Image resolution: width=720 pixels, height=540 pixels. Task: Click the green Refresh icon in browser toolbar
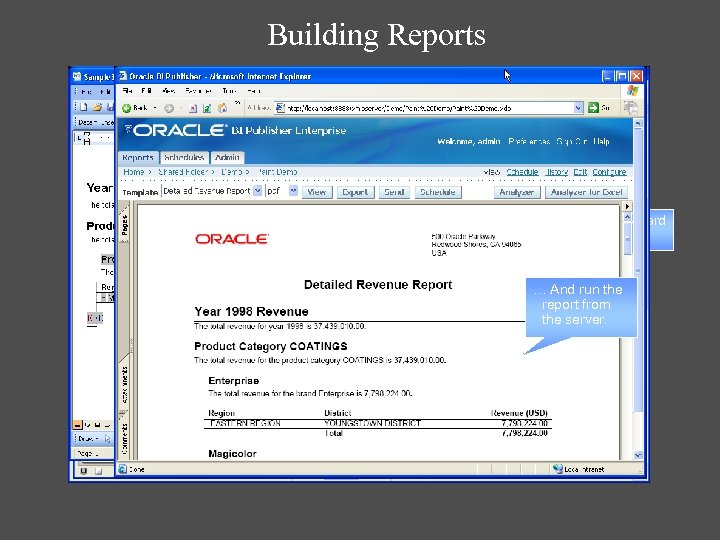tap(207, 108)
